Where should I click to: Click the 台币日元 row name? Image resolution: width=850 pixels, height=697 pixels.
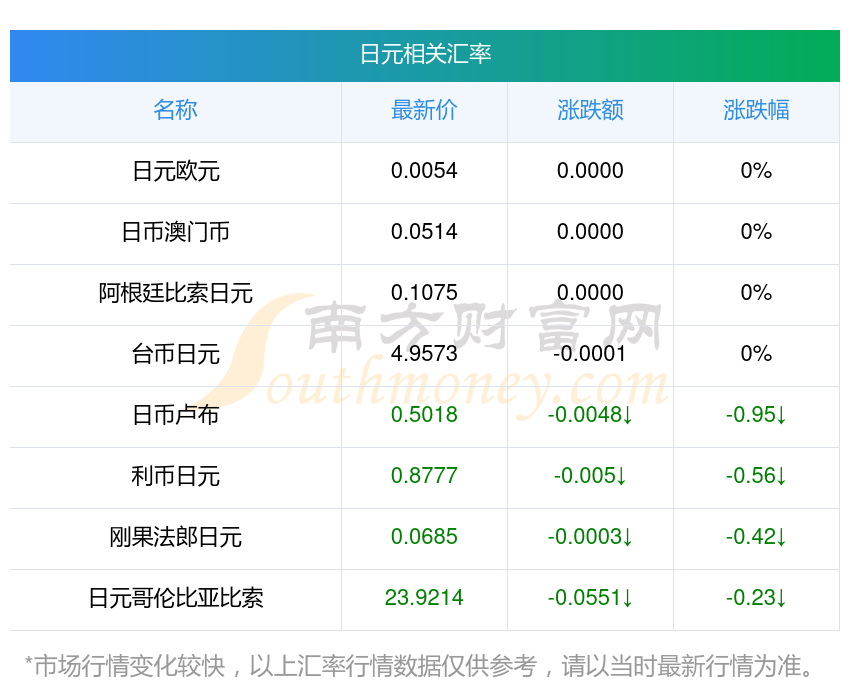[175, 354]
